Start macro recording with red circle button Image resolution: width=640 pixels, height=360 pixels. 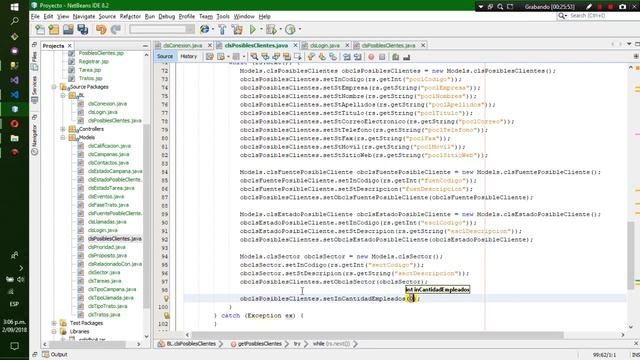tap(371, 57)
